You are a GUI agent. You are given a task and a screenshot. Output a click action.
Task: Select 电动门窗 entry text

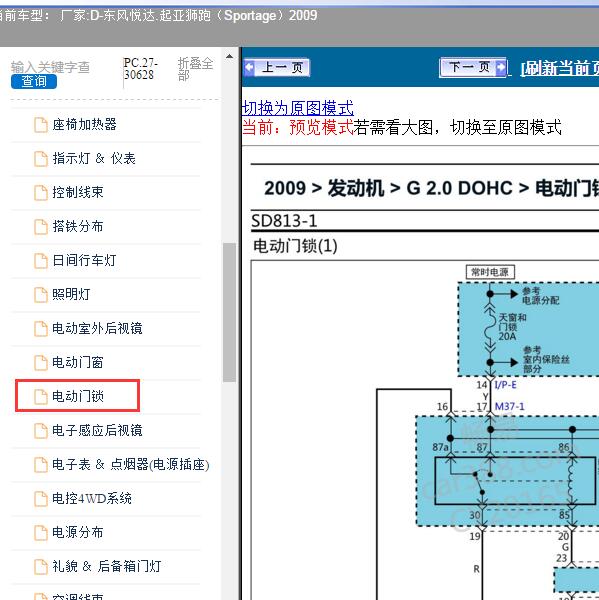point(78,362)
